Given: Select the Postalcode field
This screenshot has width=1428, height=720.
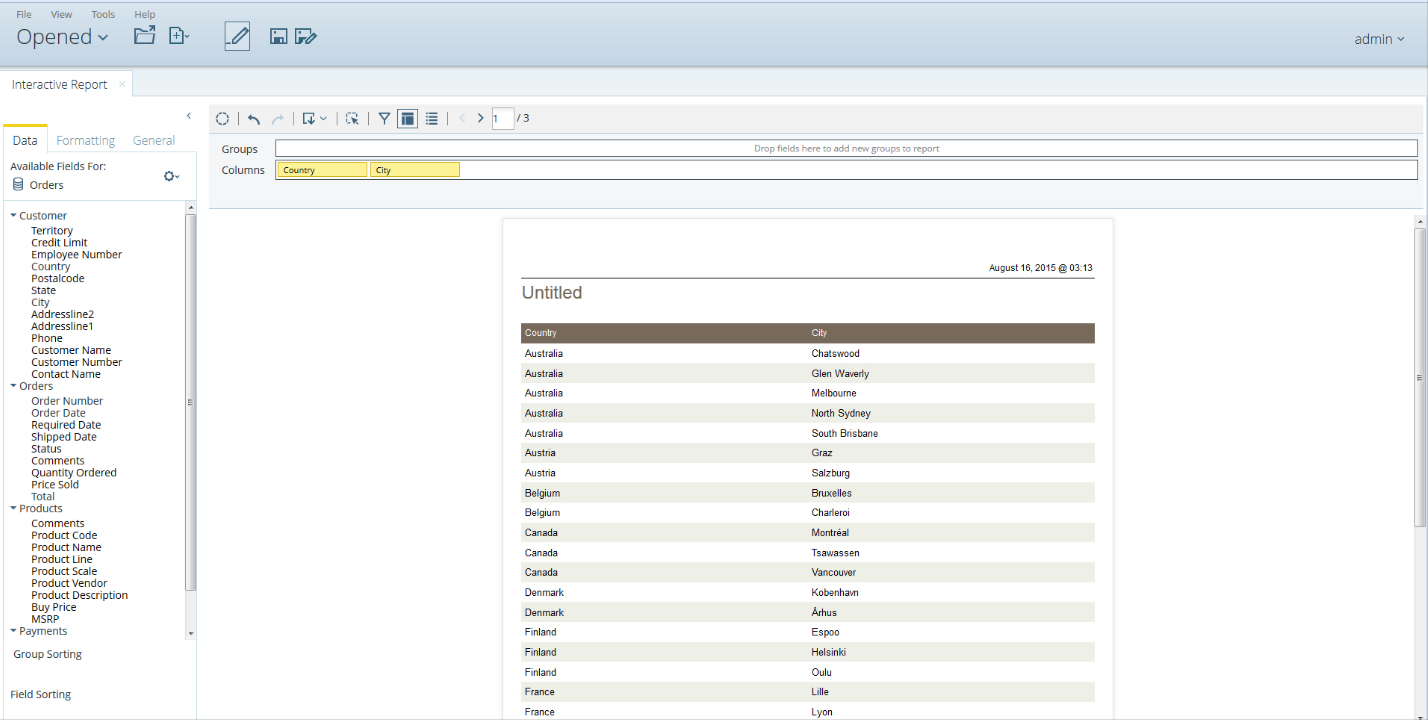Looking at the screenshot, I should (x=57, y=279).
